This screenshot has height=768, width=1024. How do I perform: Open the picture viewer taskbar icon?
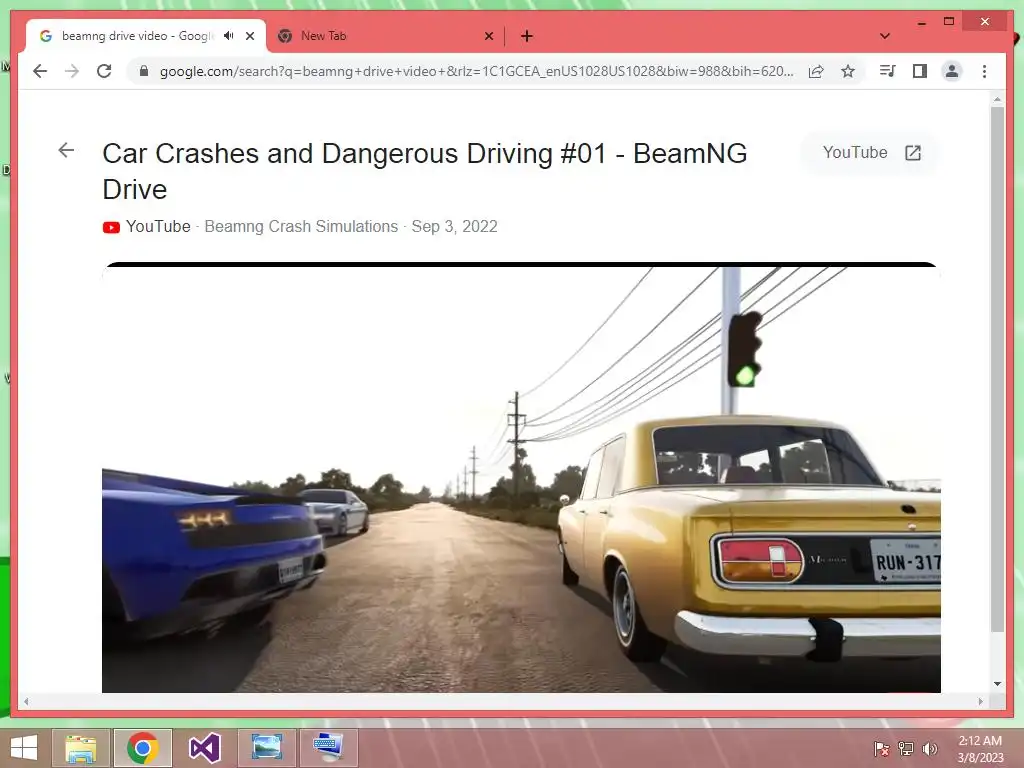pyautogui.click(x=266, y=748)
